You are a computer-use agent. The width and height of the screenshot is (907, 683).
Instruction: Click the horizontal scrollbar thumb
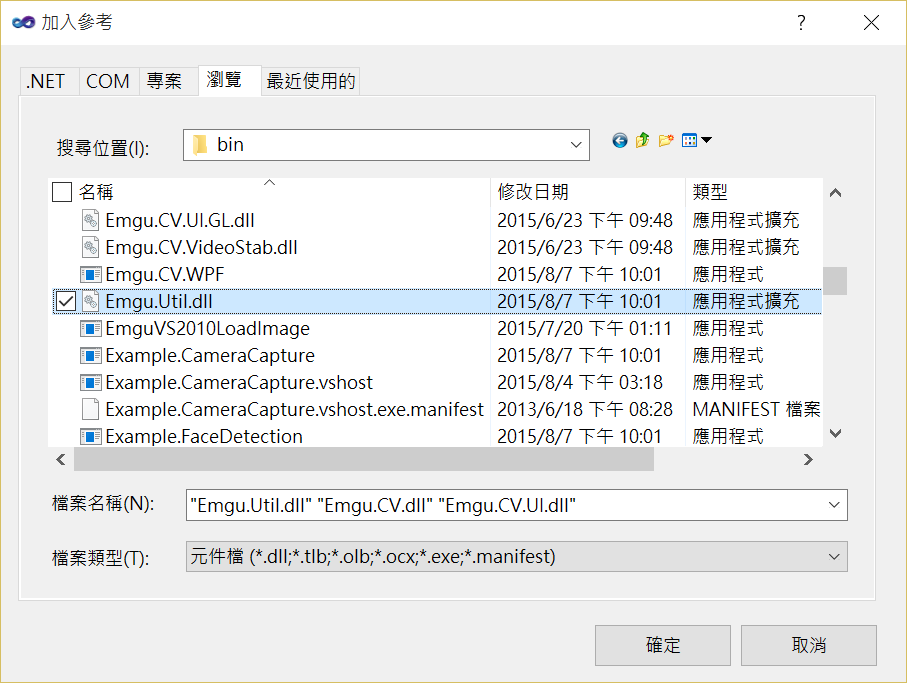364,460
